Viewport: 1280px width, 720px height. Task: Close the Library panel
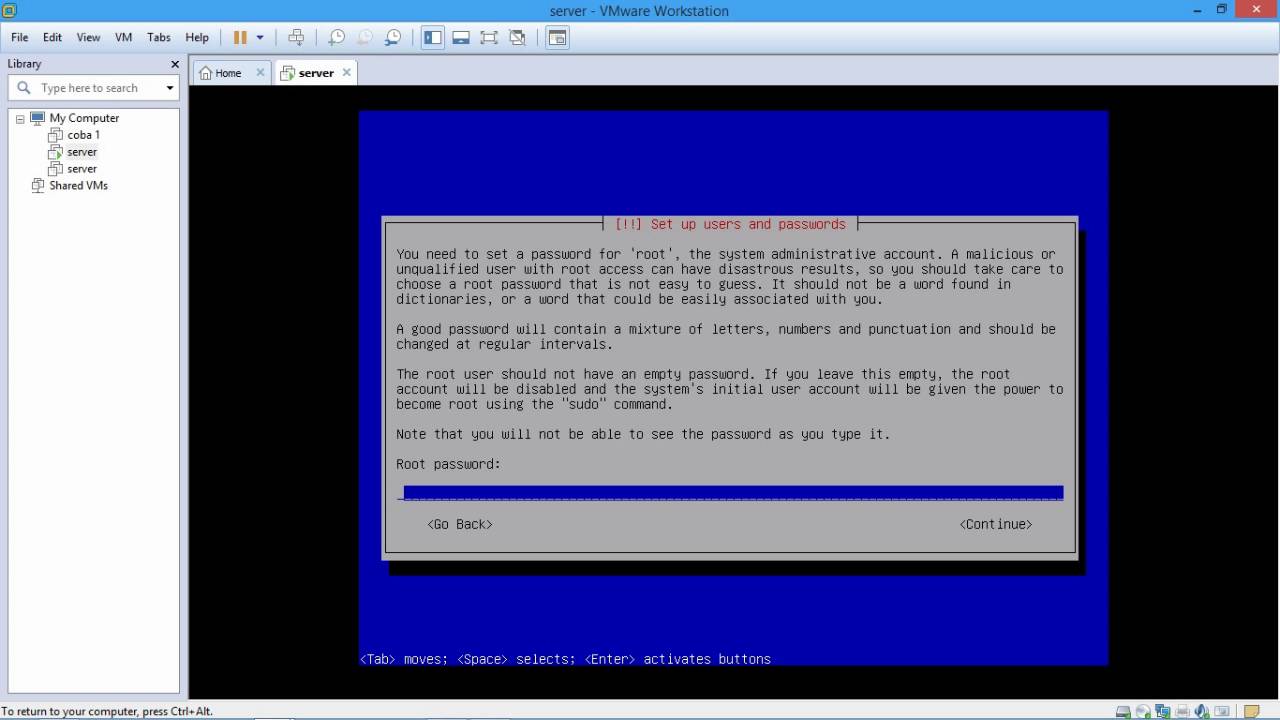(175, 64)
